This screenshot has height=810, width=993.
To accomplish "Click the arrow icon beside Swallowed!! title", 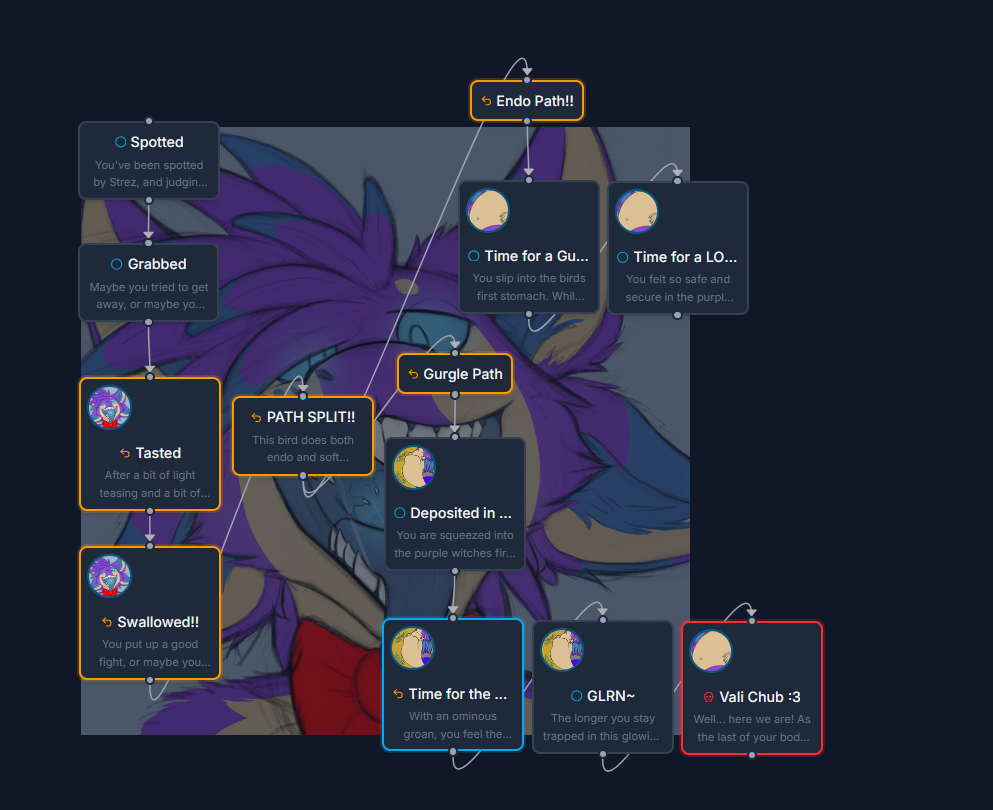I will (x=107, y=622).
